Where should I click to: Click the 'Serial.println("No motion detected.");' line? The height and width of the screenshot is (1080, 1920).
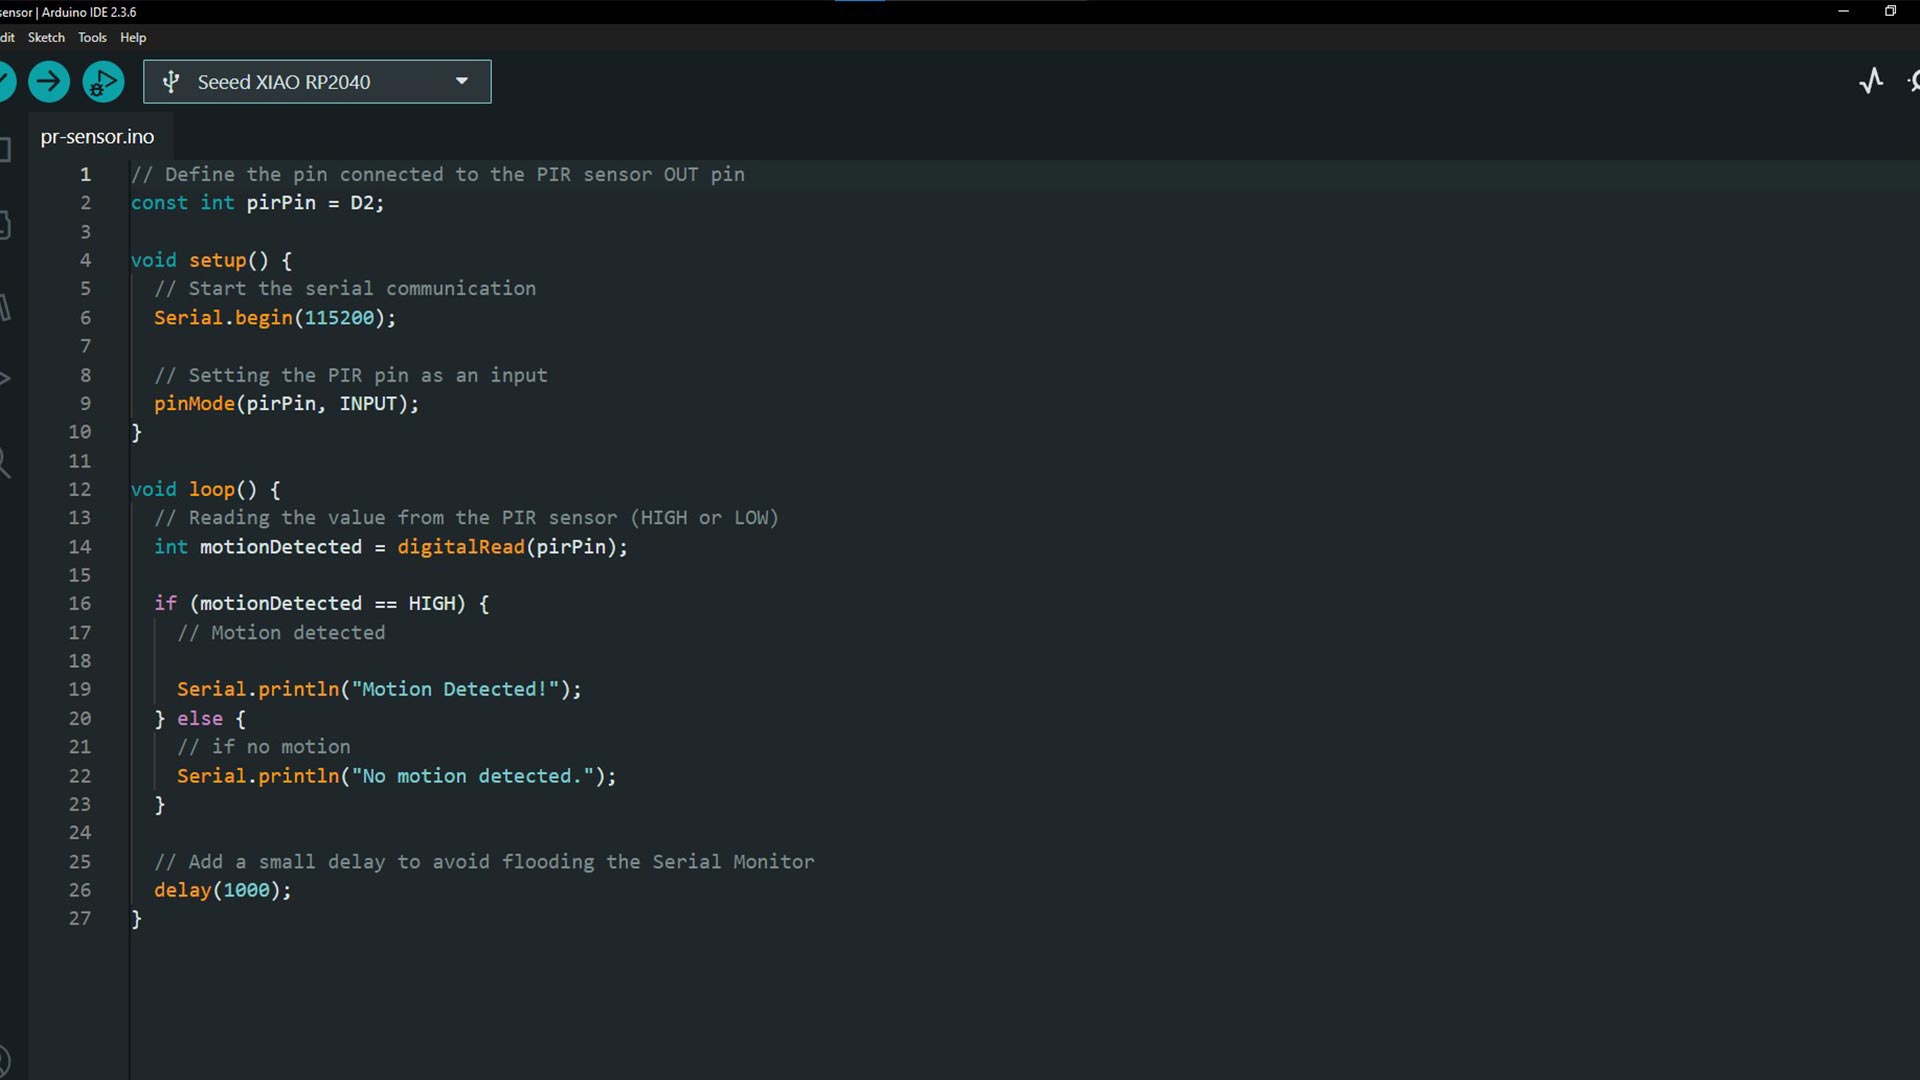pyautogui.click(x=397, y=776)
